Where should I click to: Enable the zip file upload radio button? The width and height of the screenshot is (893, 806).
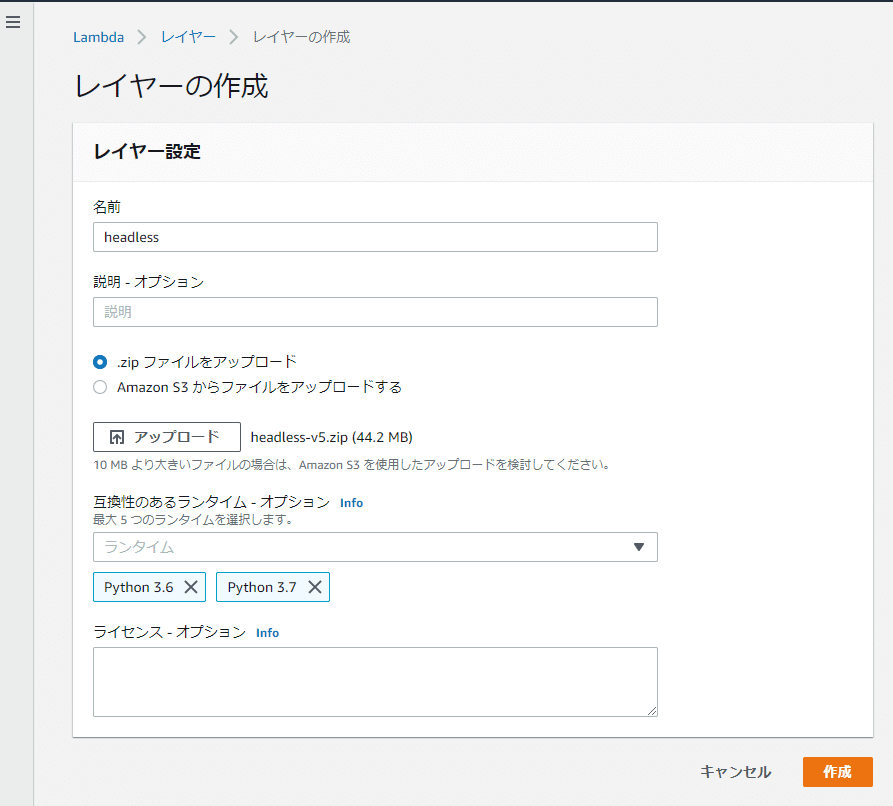pos(99,363)
